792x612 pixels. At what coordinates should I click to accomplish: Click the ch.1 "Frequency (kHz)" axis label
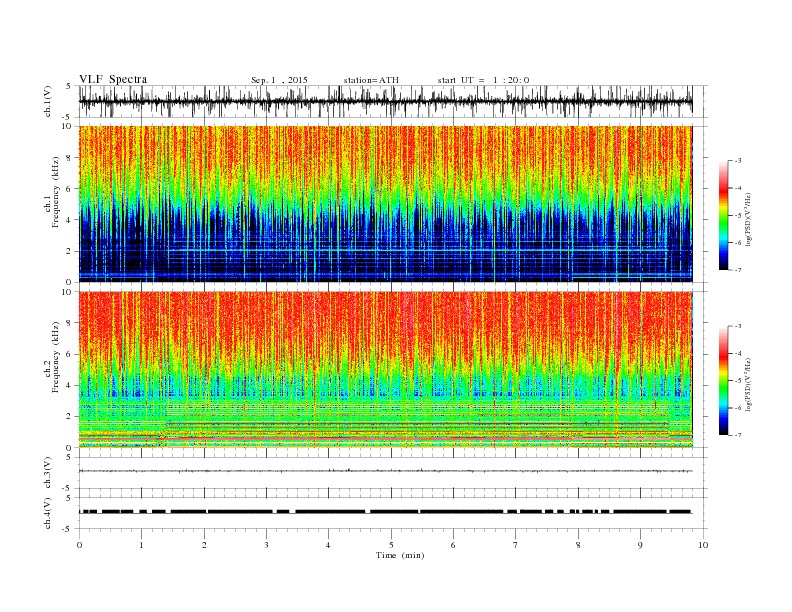[55, 191]
